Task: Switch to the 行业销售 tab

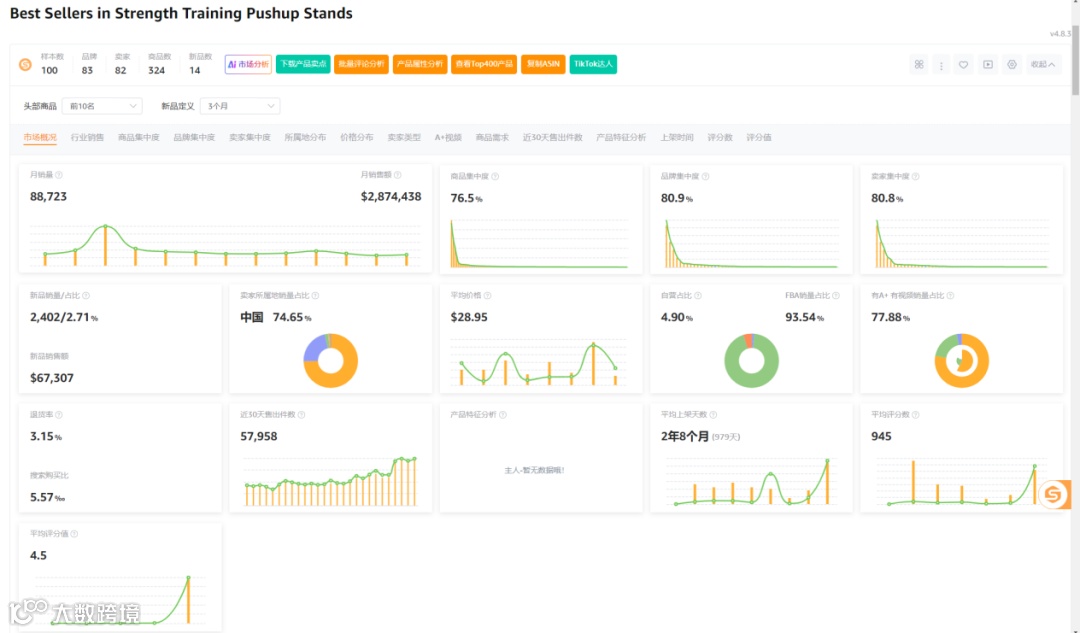Action: point(87,138)
